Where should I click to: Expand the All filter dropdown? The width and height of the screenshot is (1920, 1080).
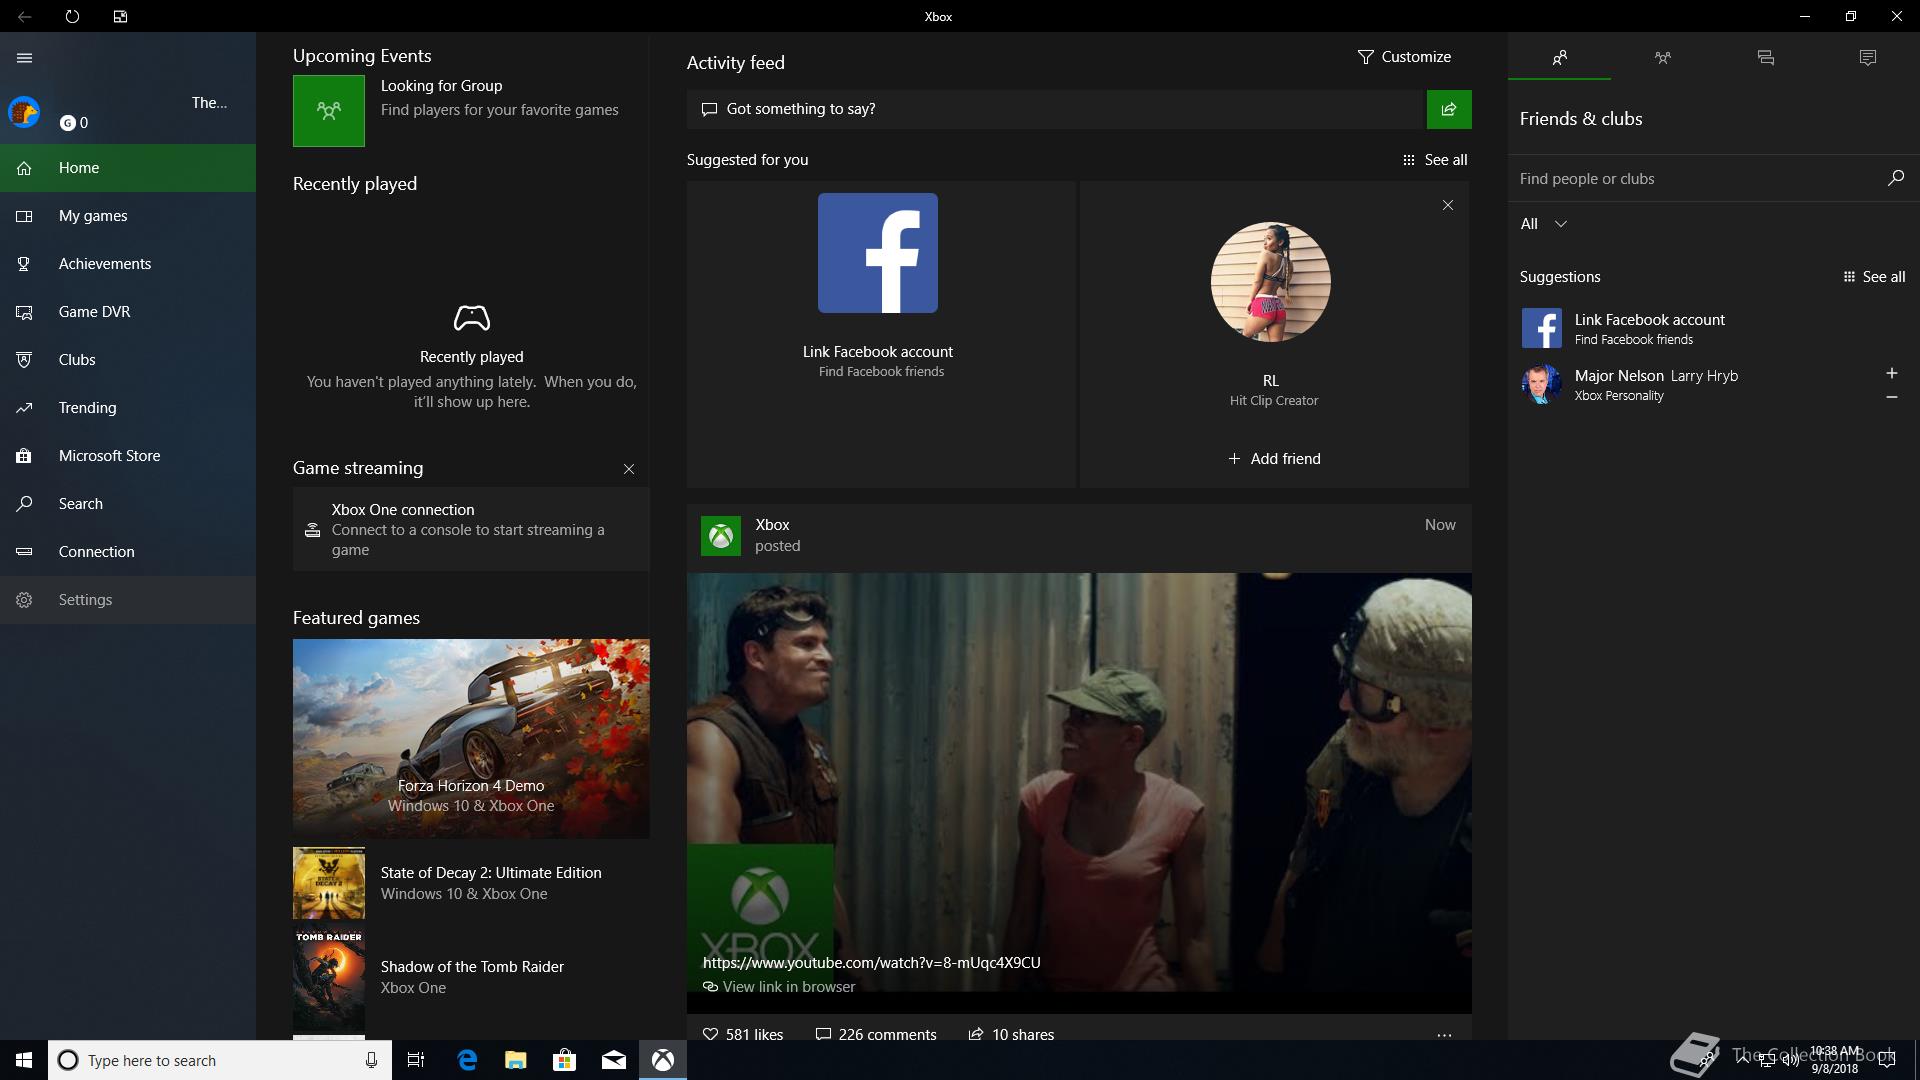pyautogui.click(x=1544, y=224)
